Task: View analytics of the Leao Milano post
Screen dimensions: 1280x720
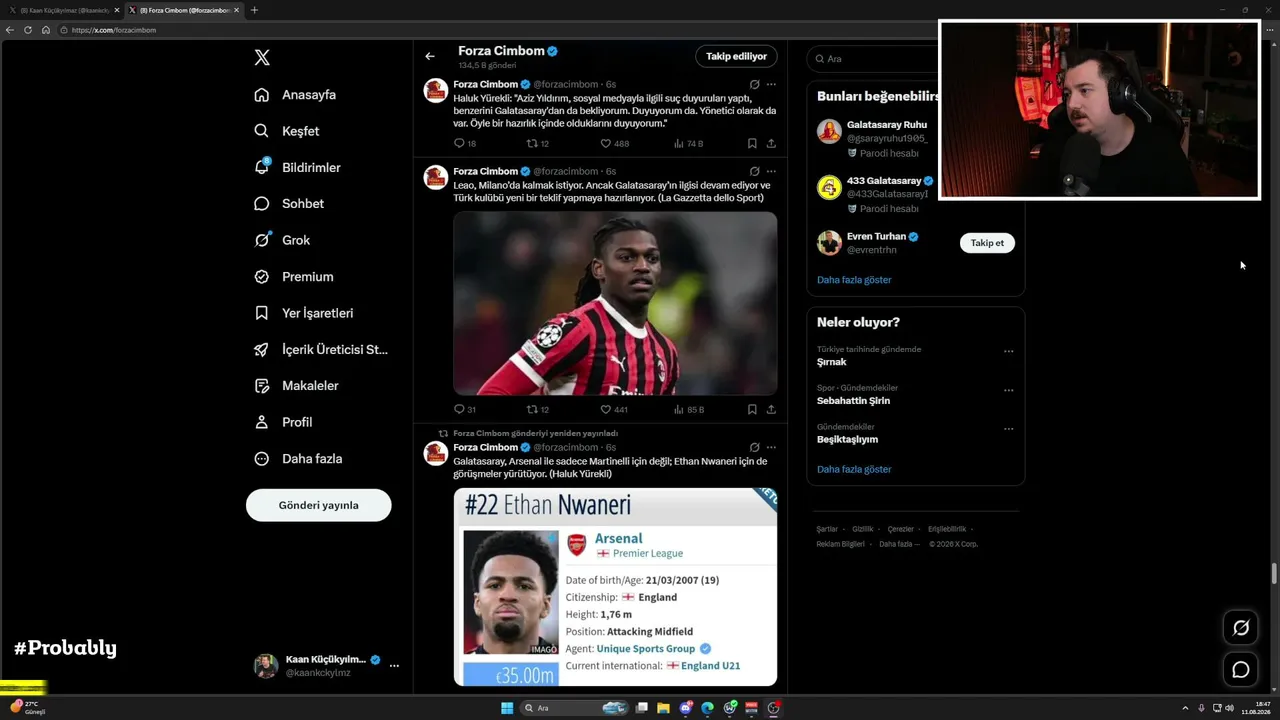Action: (689, 410)
